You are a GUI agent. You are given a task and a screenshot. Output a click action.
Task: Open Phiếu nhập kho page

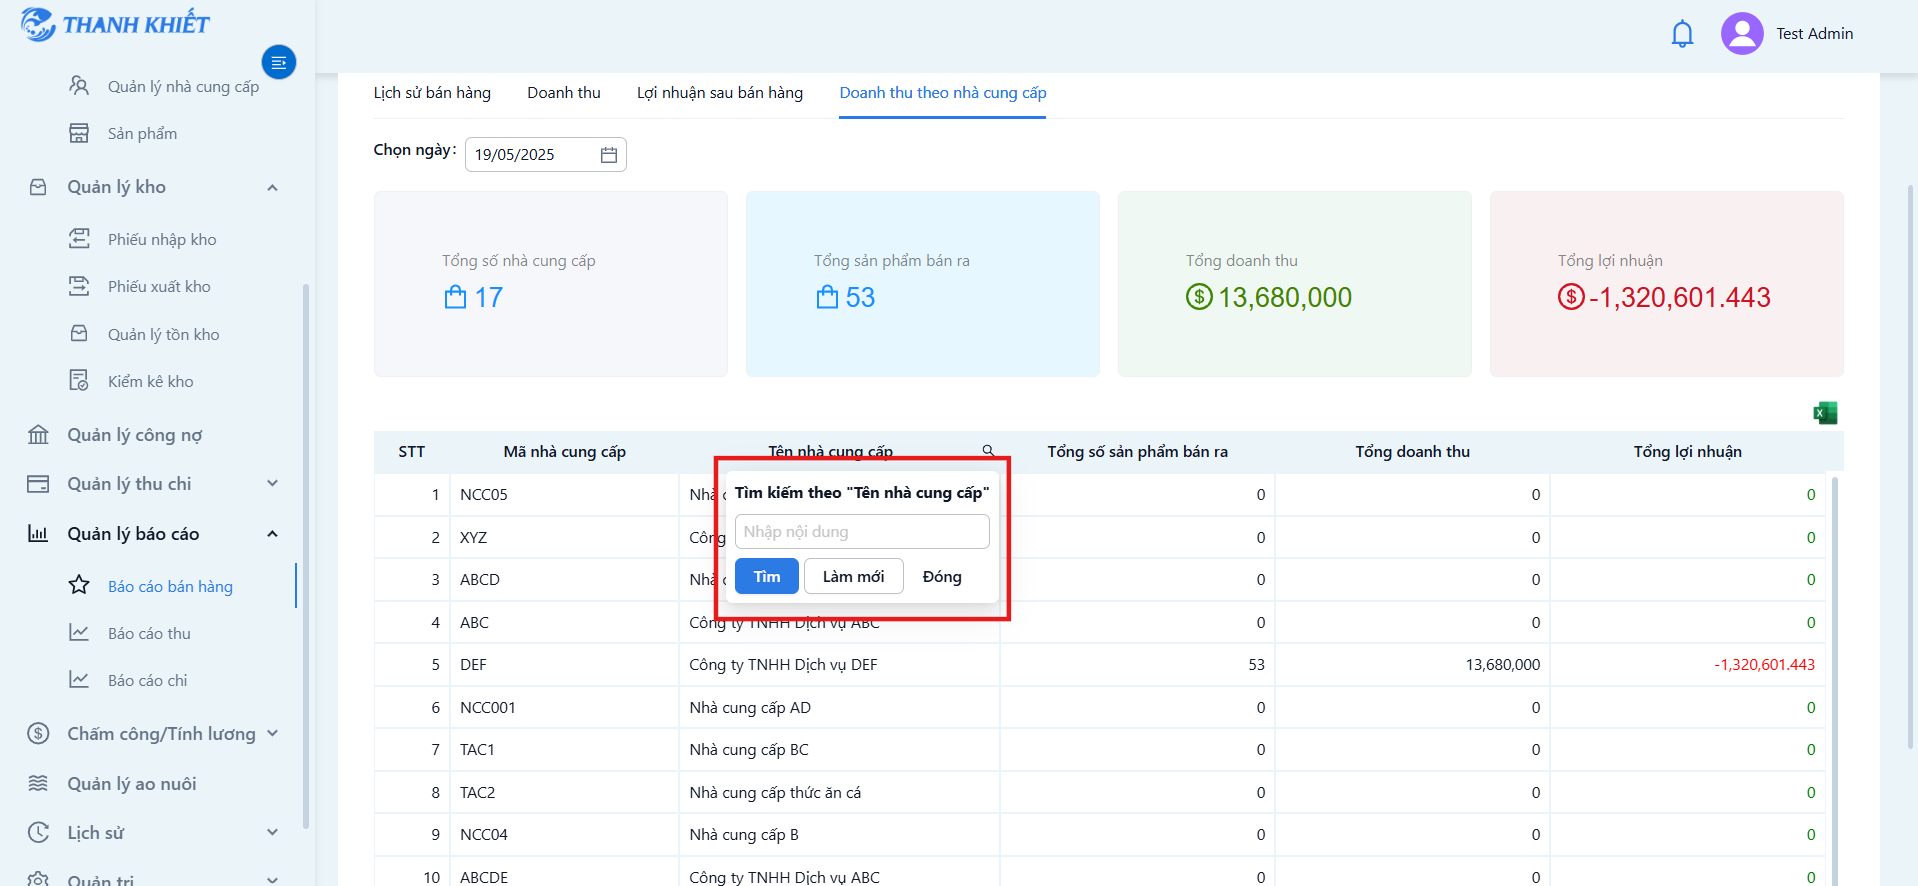(x=162, y=239)
